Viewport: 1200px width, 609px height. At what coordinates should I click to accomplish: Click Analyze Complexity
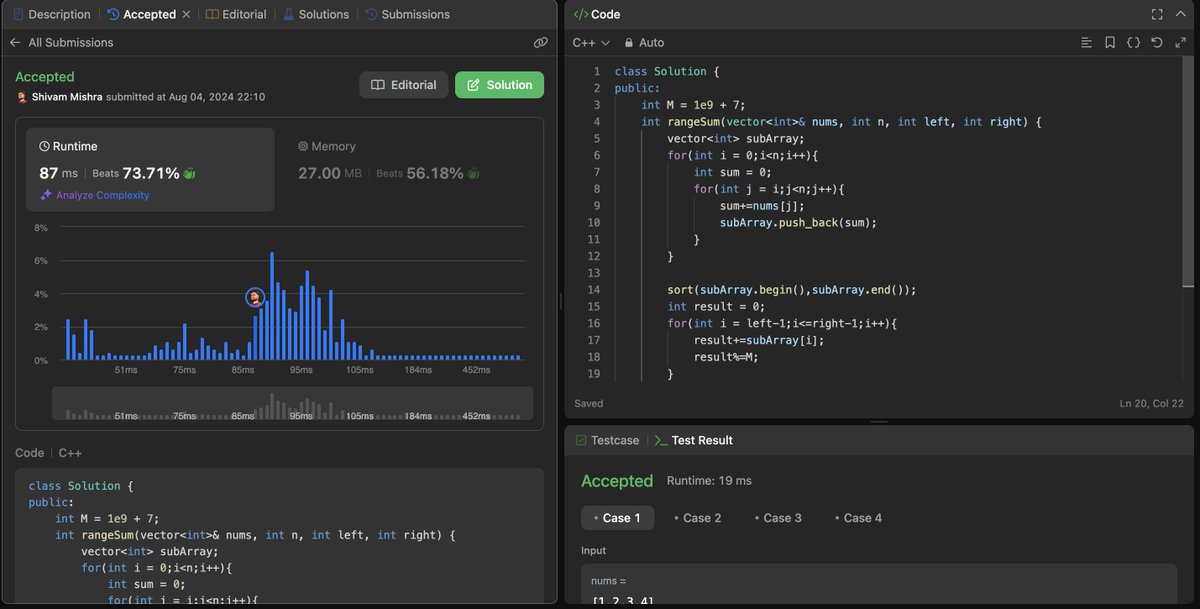pos(94,195)
